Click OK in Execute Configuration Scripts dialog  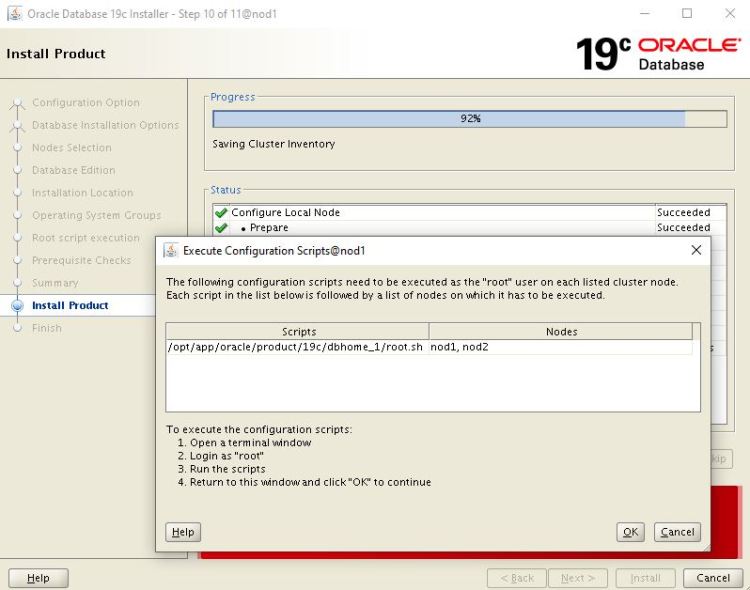[x=630, y=532]
